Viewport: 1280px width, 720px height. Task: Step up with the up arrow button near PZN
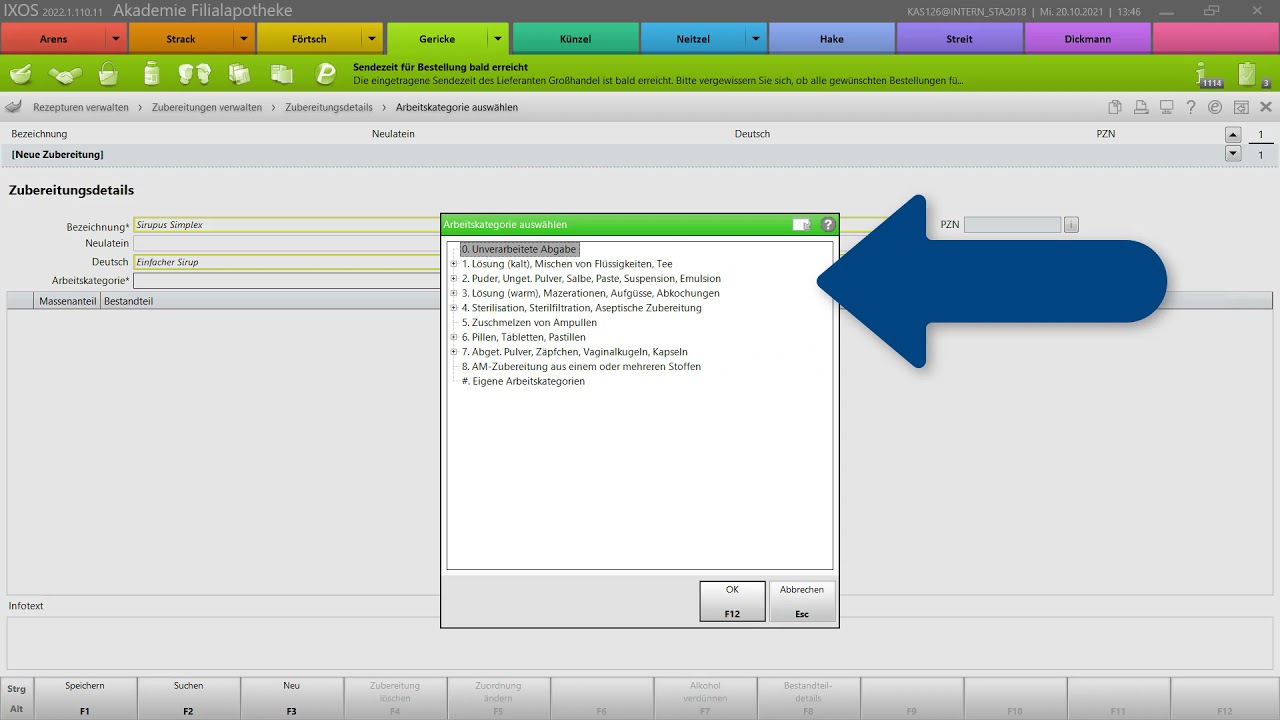(1233, 135)
